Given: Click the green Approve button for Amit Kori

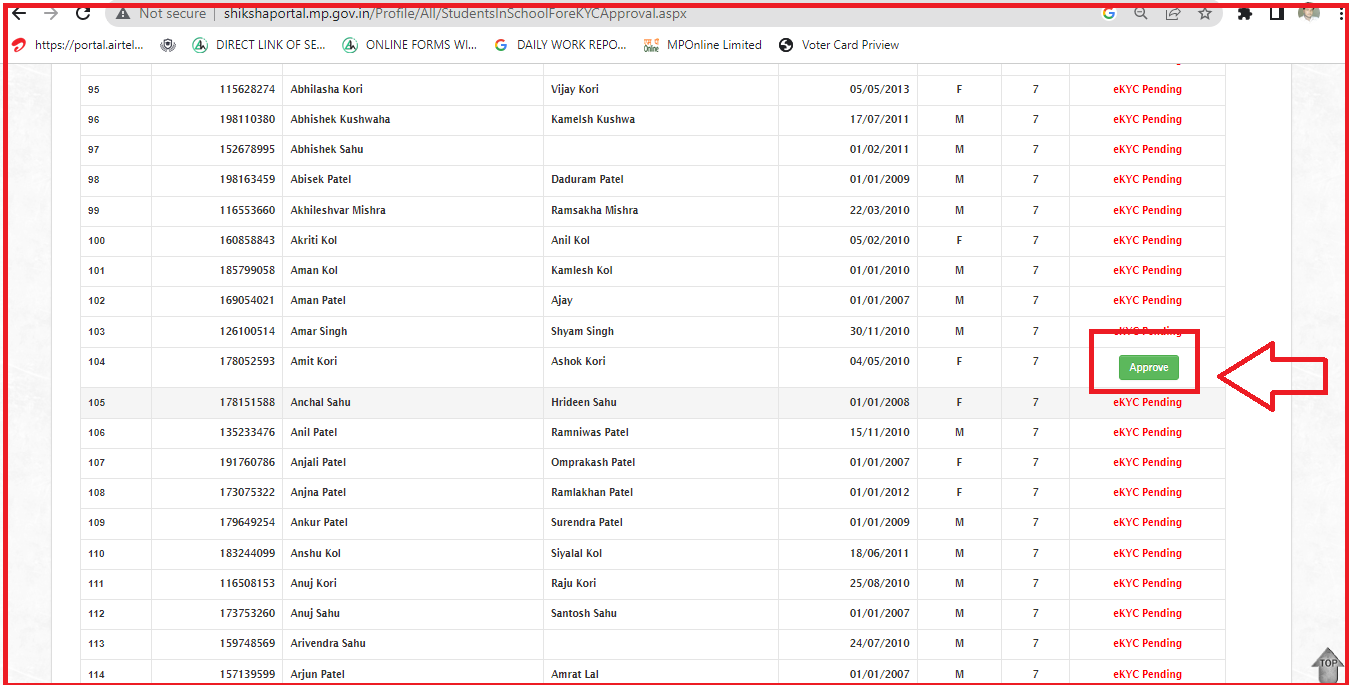Looking at the screenshot, I should point(1148,368).
